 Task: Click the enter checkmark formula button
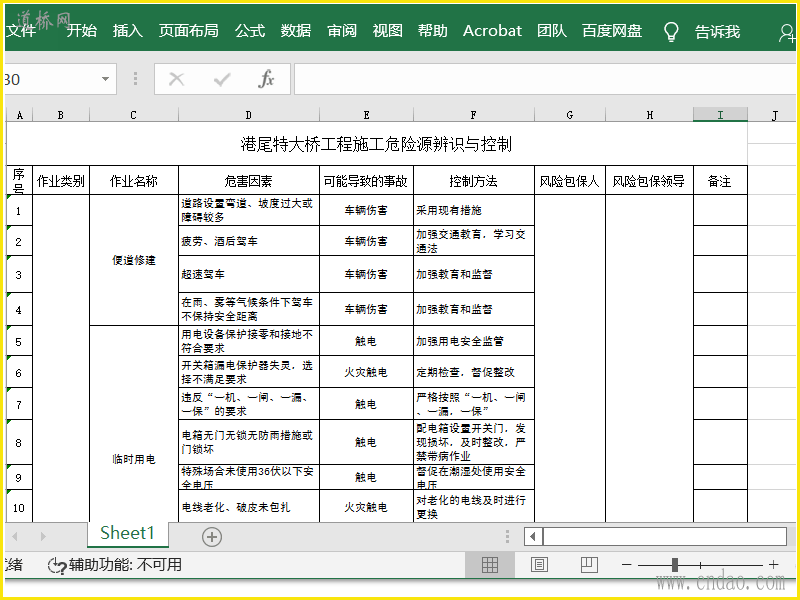pyautogui.click(x=222, y=79)
